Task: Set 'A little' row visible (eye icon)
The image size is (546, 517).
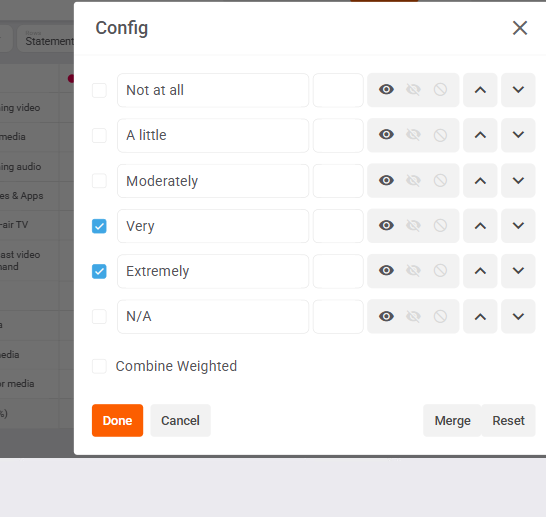Action: click(x=386, y=135)
